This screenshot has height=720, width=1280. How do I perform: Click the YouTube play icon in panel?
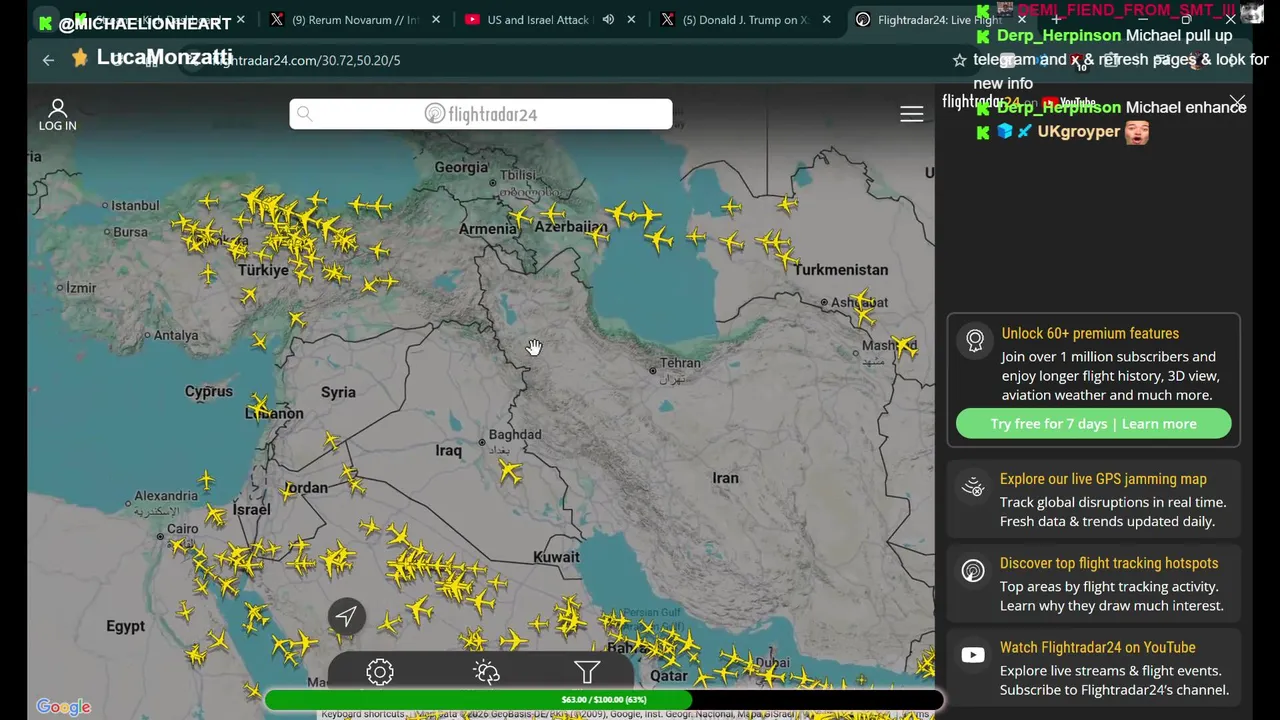click(973, 655)
